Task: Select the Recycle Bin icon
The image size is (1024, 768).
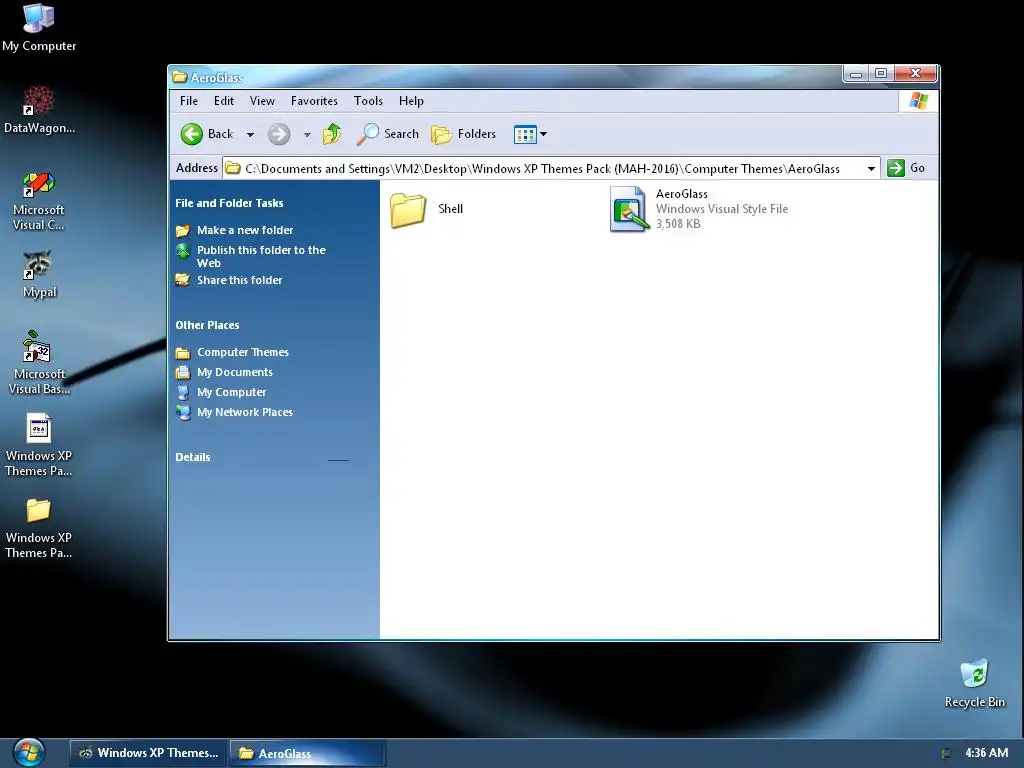Action: [x=974, y=673]
